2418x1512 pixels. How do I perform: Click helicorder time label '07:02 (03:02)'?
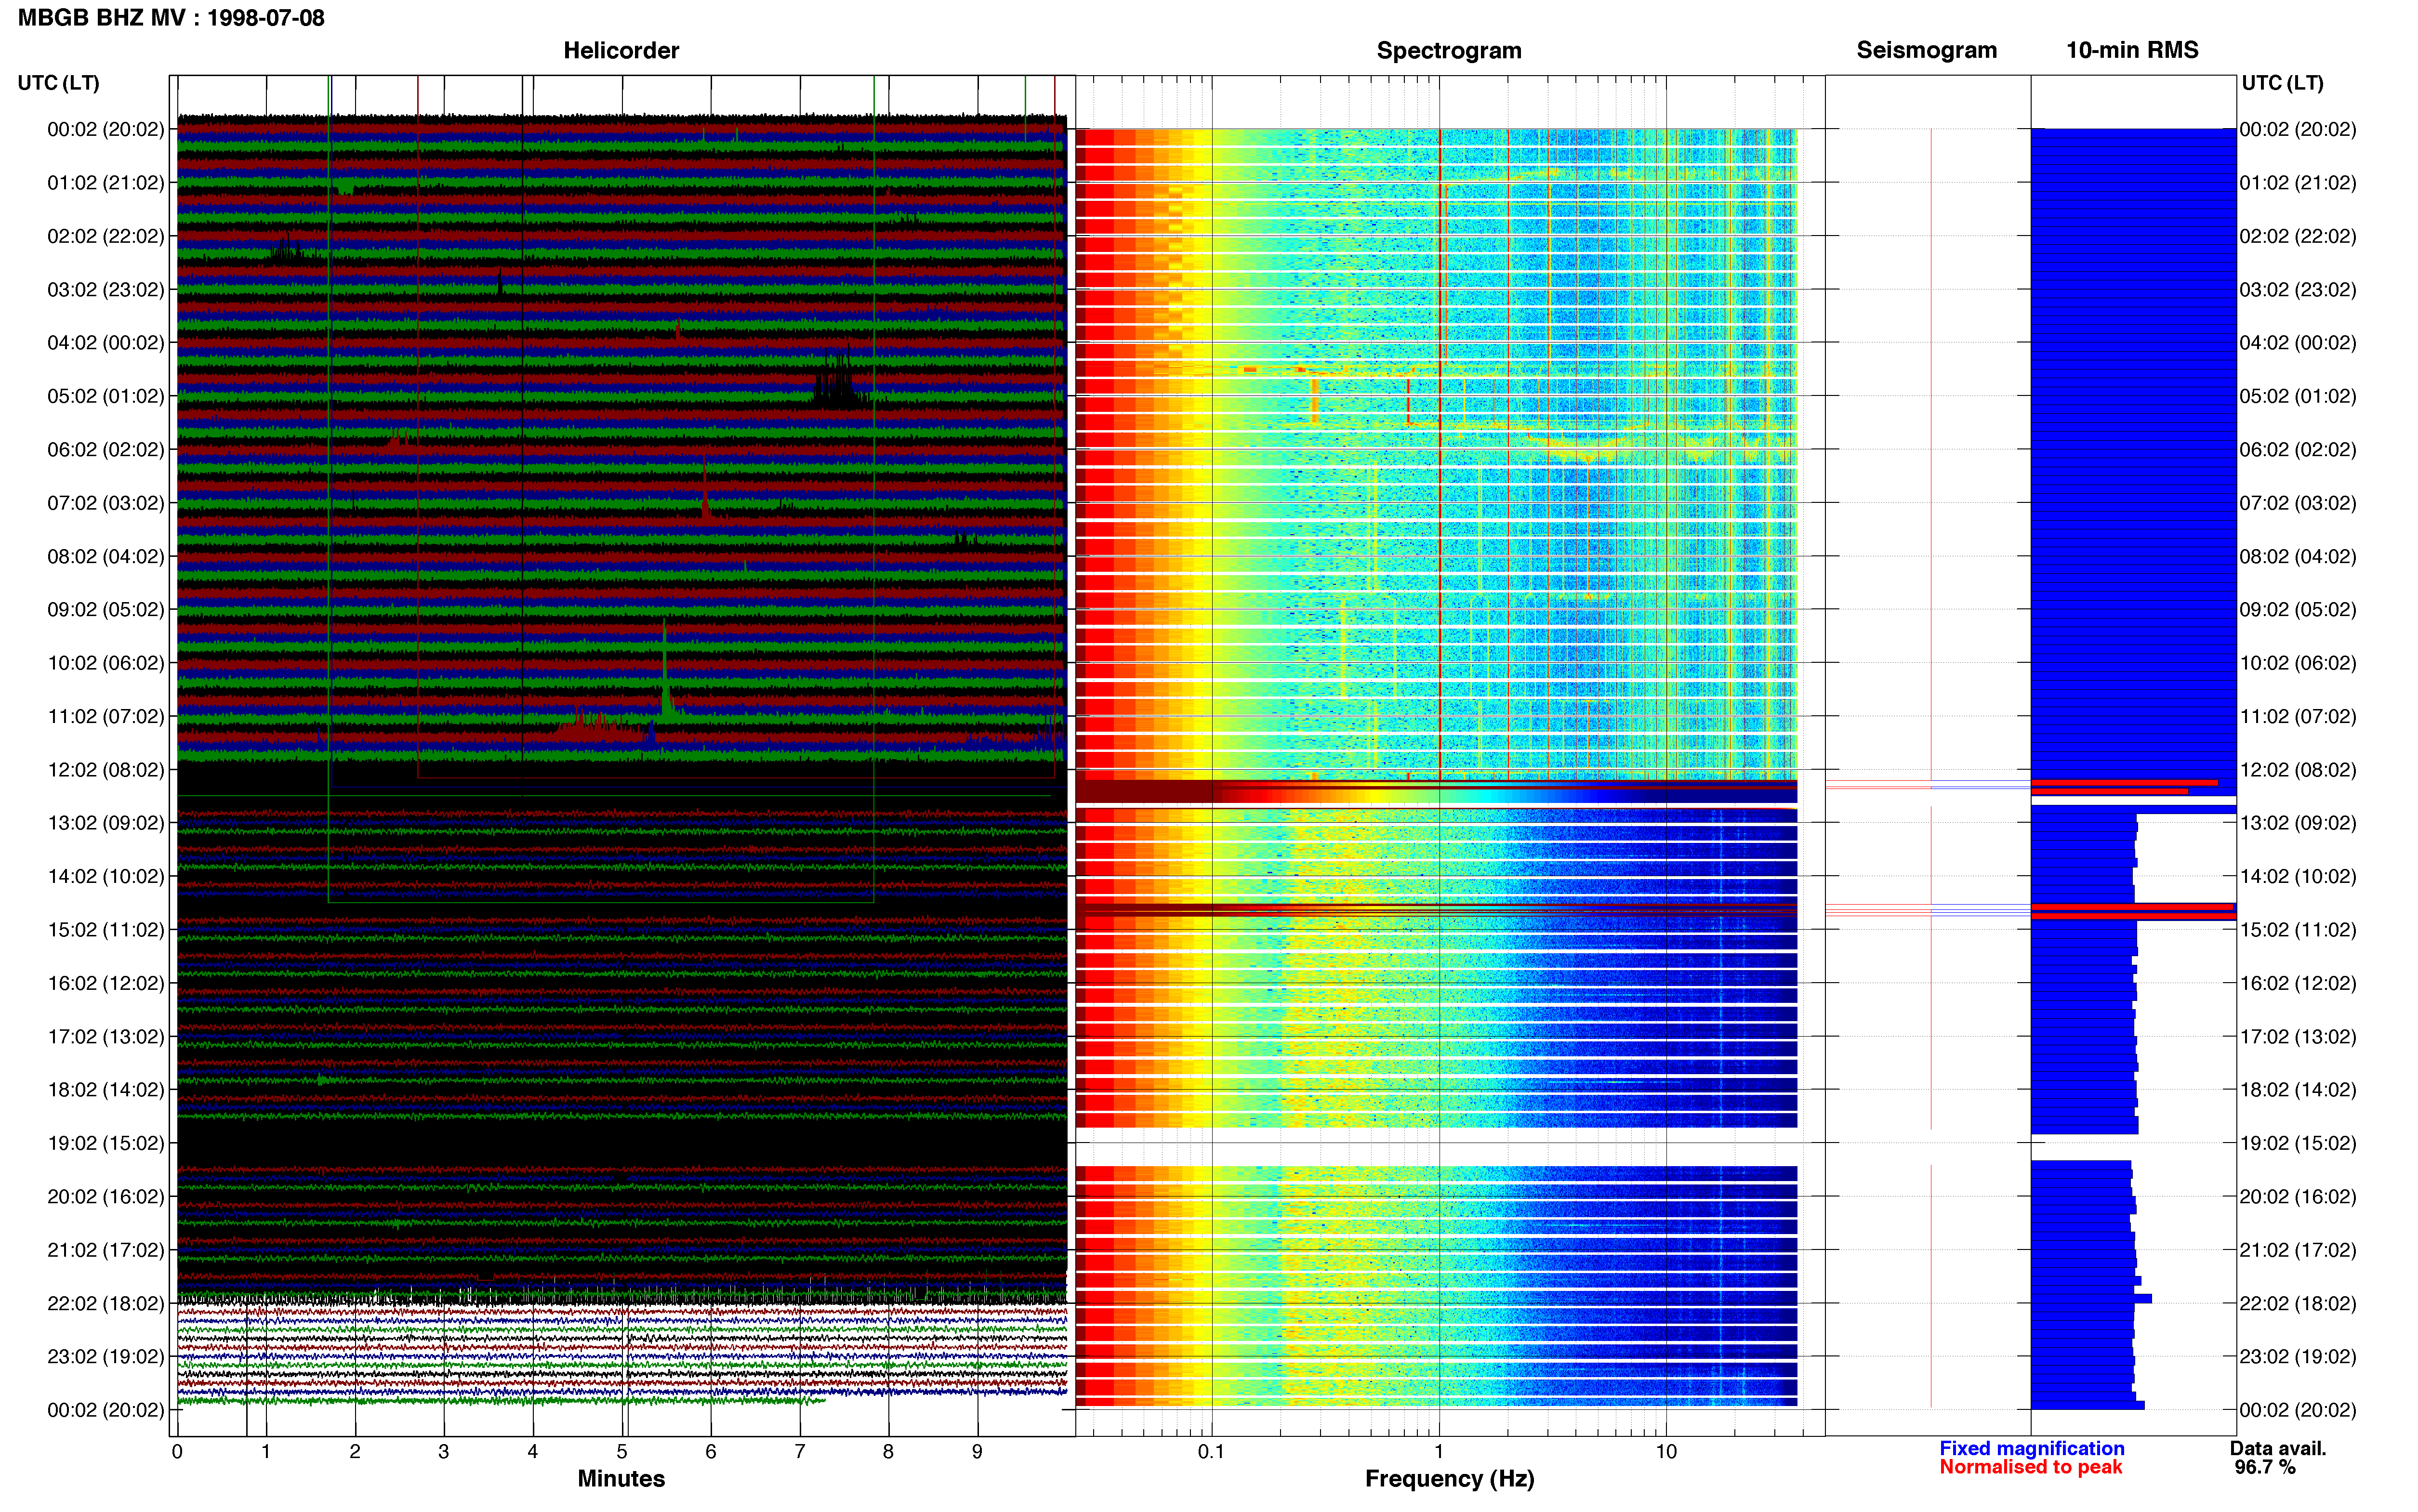(x=106, y=503)
